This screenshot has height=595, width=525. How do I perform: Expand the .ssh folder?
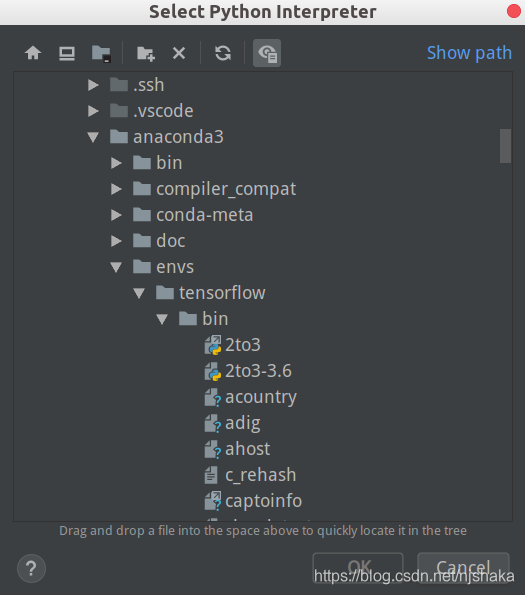[93, 85]
